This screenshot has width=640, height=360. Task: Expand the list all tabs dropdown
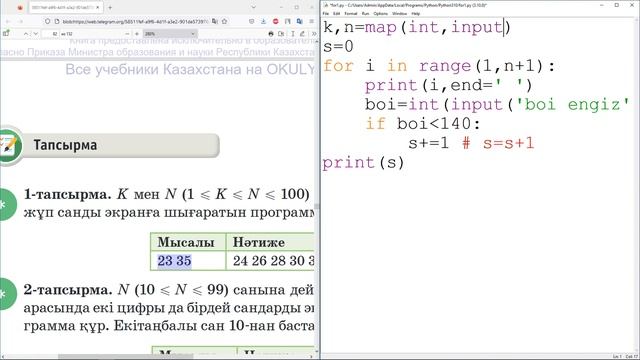pyautogui.click(x=253, y=7)
